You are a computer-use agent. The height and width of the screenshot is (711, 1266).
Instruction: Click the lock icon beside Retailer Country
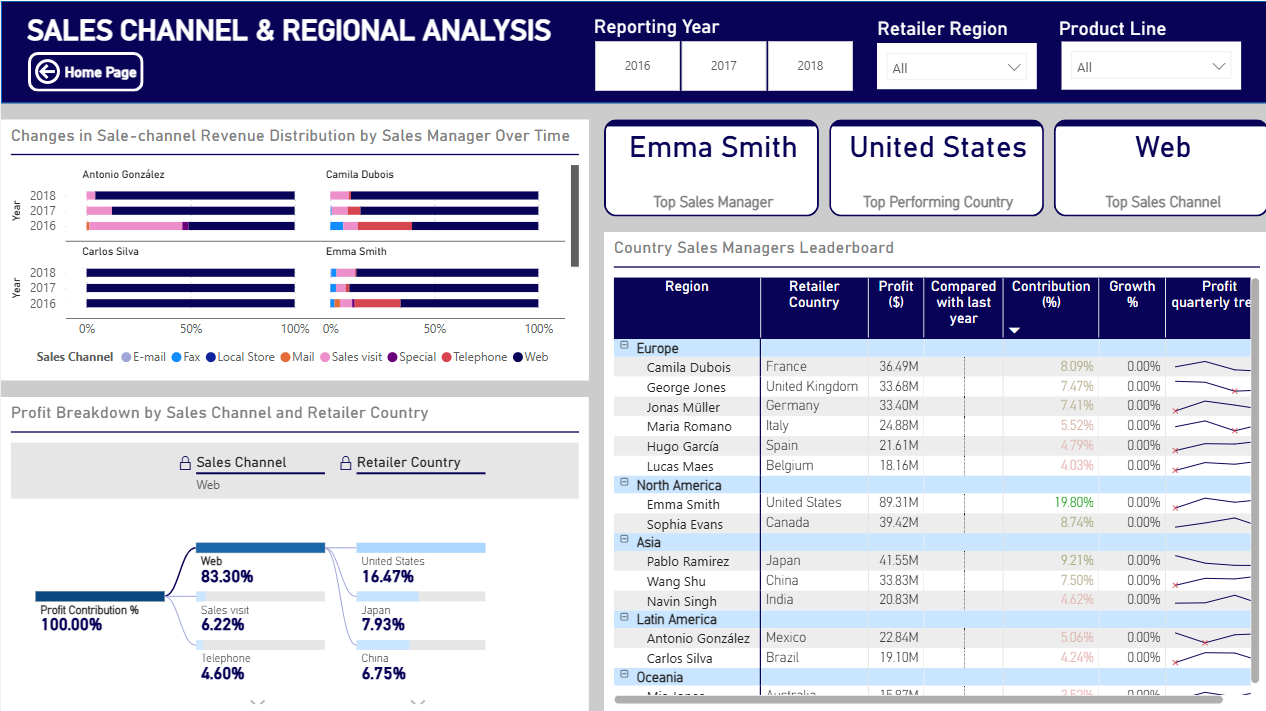(x=345, y=463)
